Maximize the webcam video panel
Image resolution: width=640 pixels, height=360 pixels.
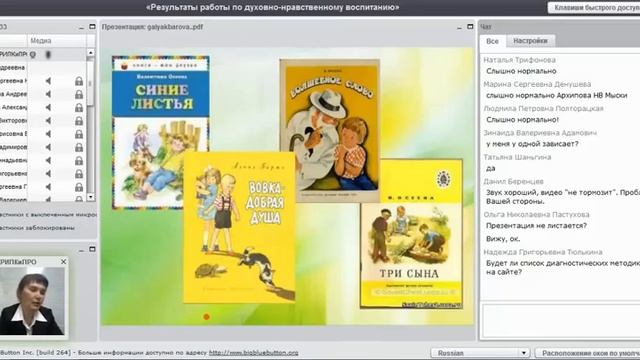point(92,249)
